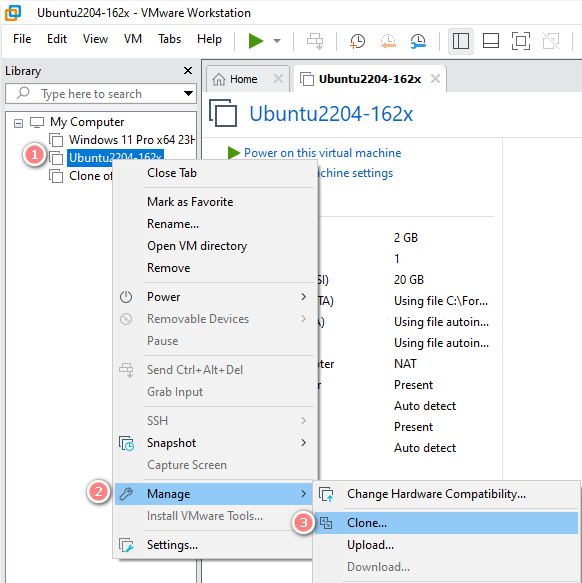Click the virtual machine settings link

click(355, 173)
